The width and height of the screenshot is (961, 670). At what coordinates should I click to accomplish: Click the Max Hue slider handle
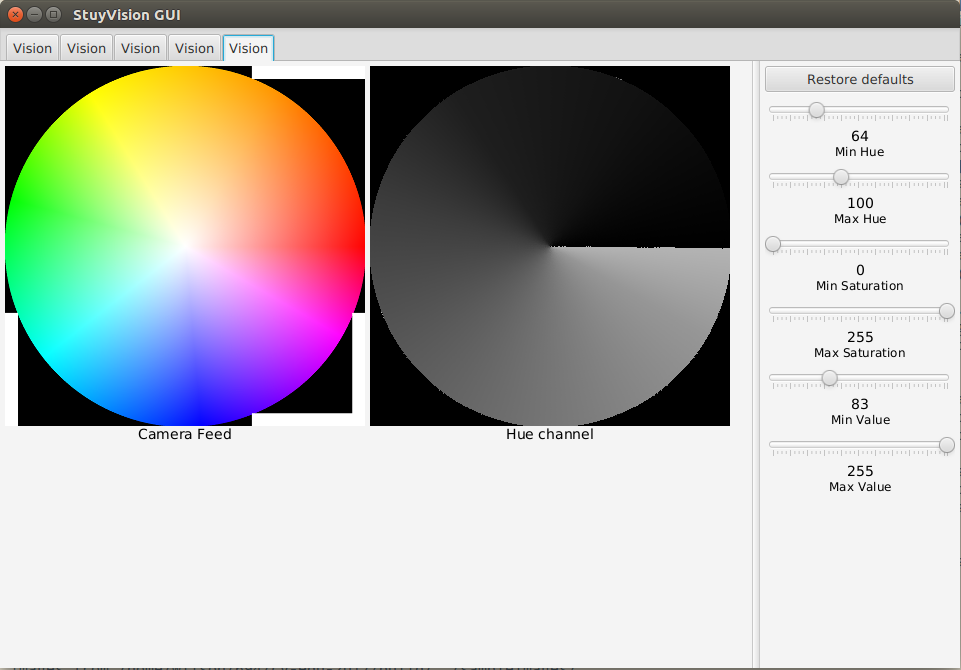click(841, 177)
